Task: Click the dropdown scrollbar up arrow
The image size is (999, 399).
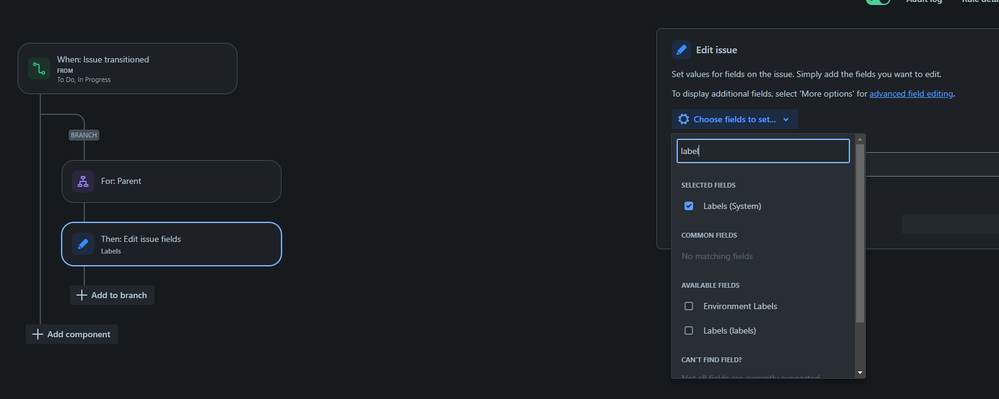Action: 860,139
